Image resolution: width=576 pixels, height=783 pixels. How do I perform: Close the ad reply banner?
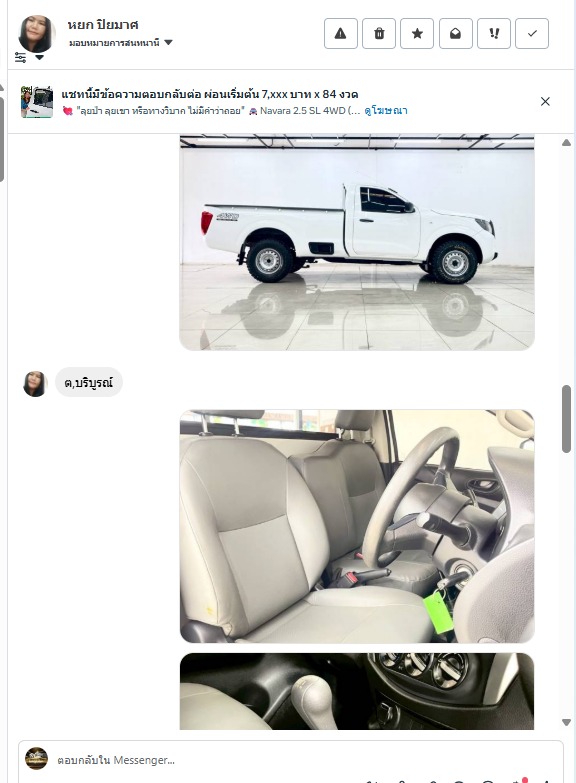point(545,101)
